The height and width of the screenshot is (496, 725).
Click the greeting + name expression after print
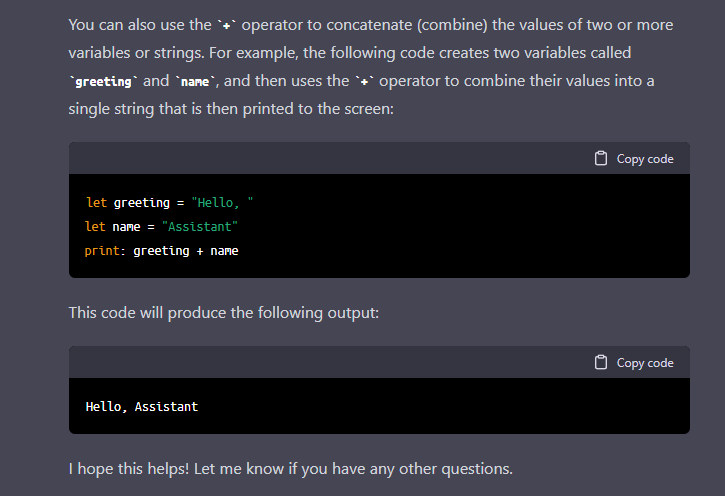coord(186,251)
